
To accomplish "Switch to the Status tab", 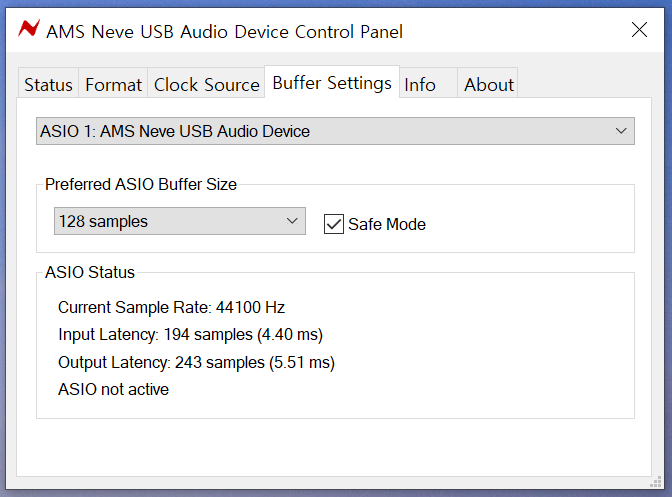I will (x=48, y=84).
